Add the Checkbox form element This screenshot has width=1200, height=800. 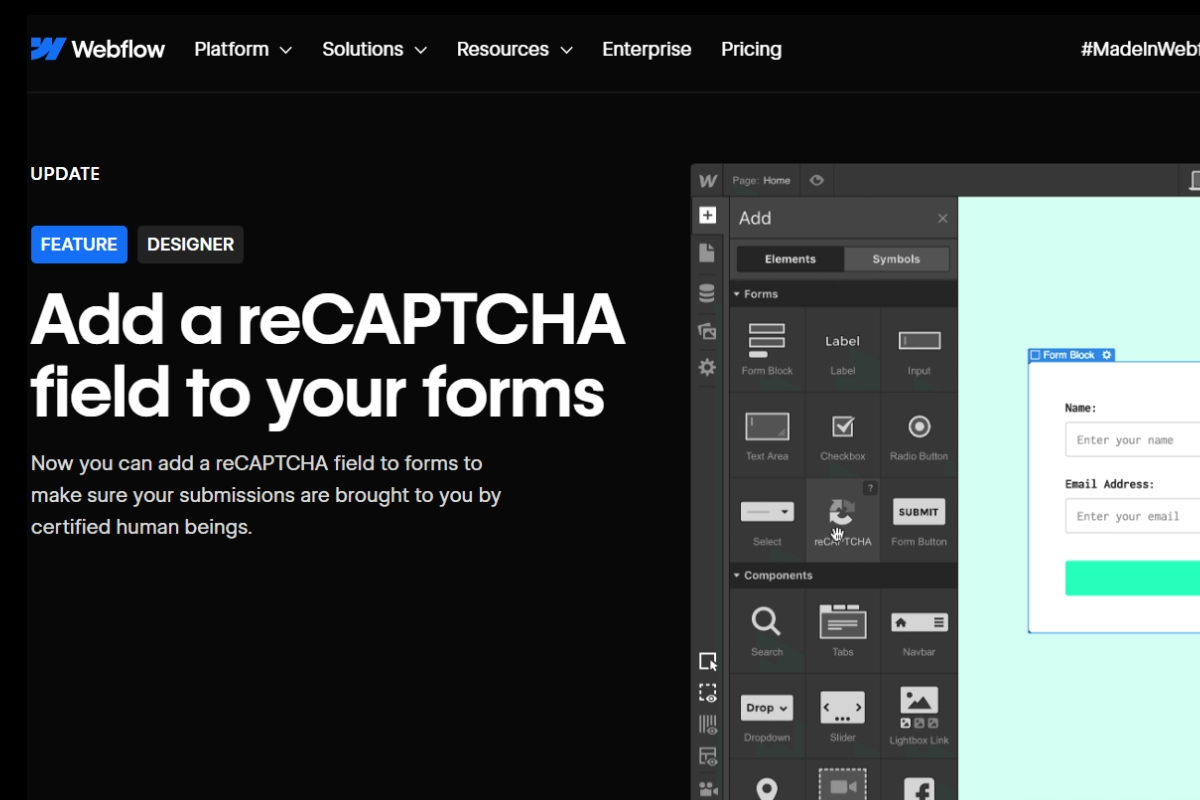tap(843, 433)
